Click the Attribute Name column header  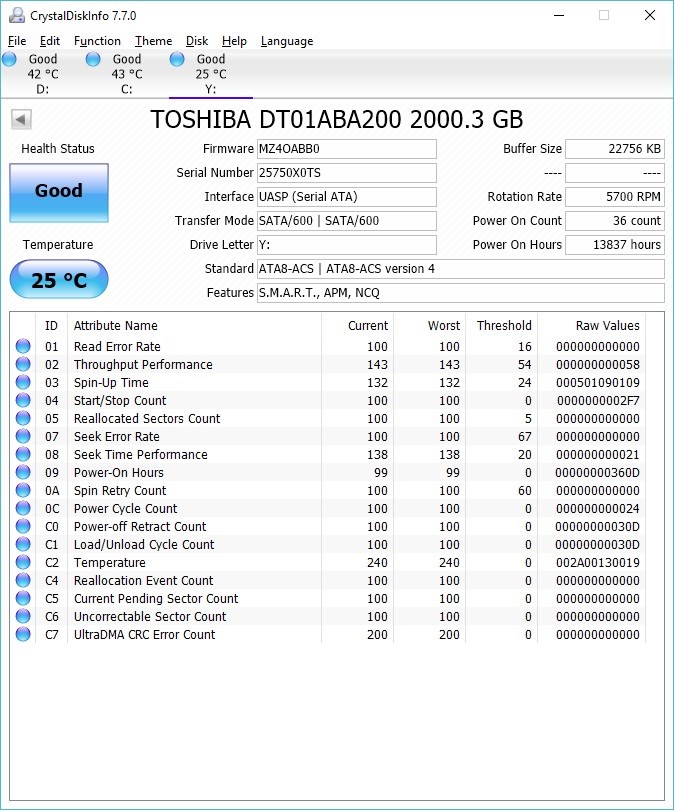(x=194, y=325)
